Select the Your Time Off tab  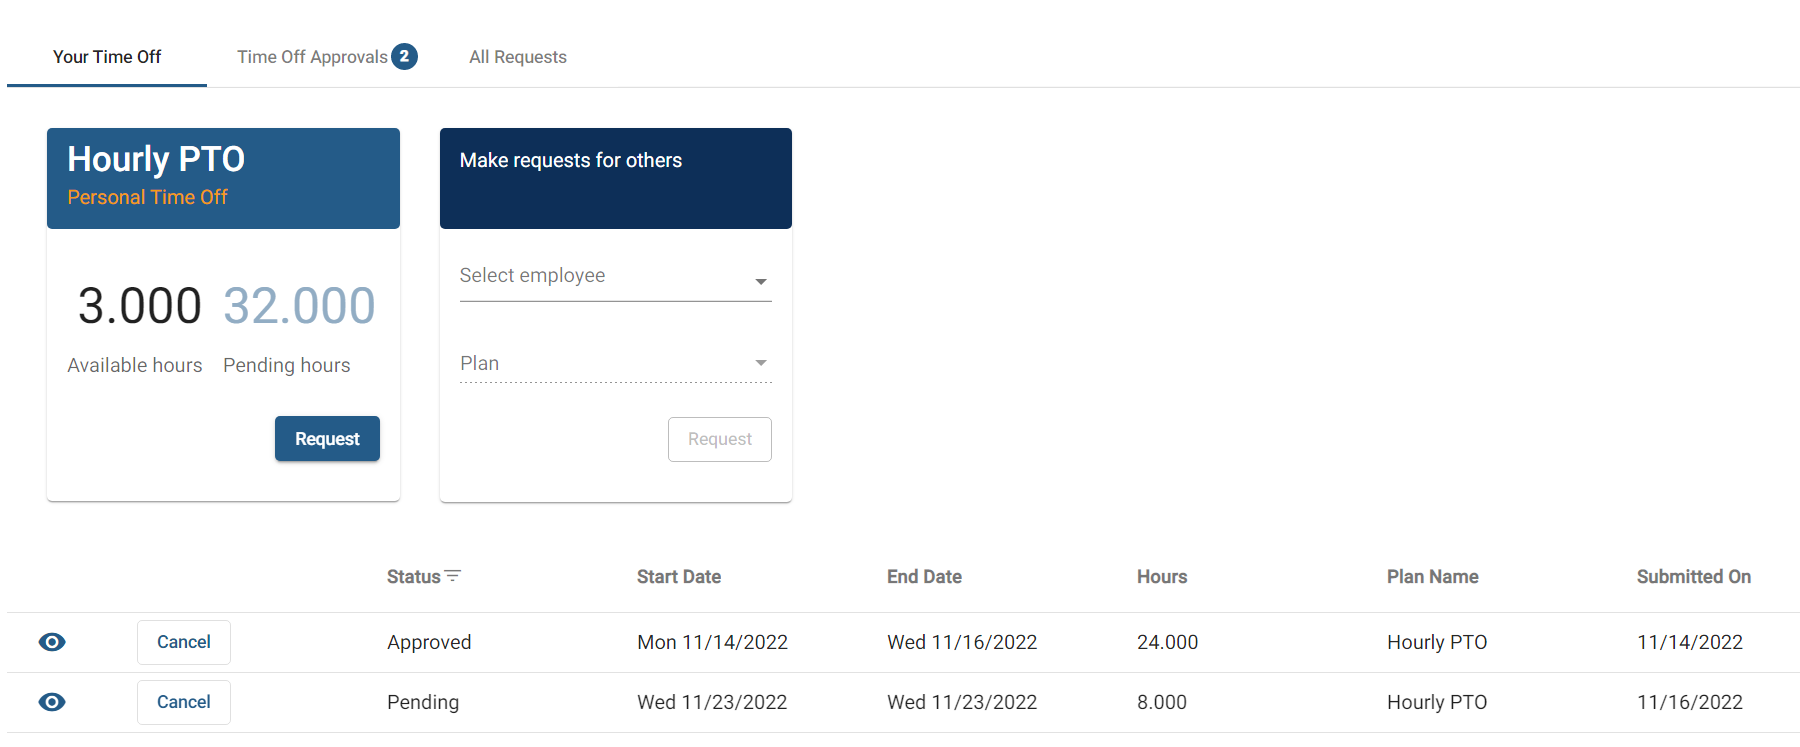coord(107,57)
